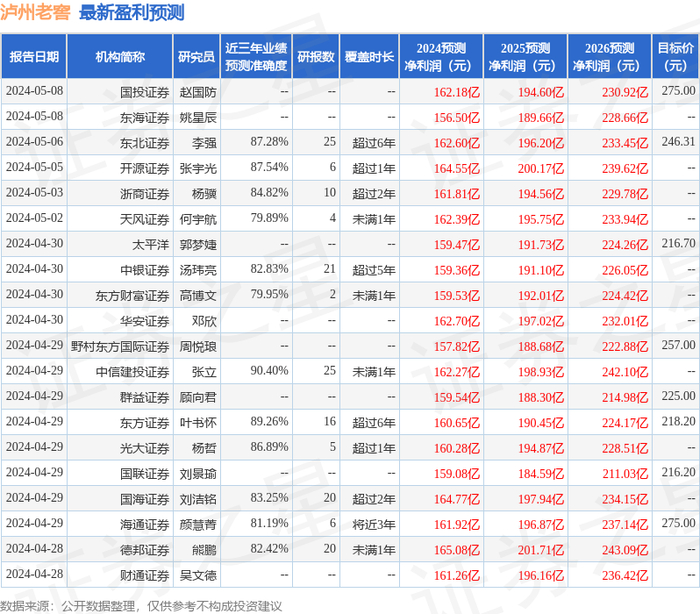Image resolution: width=700 pixels, height=614 pixels.
Task: Select the 2024预测净利润 column header
Action: 441,56
